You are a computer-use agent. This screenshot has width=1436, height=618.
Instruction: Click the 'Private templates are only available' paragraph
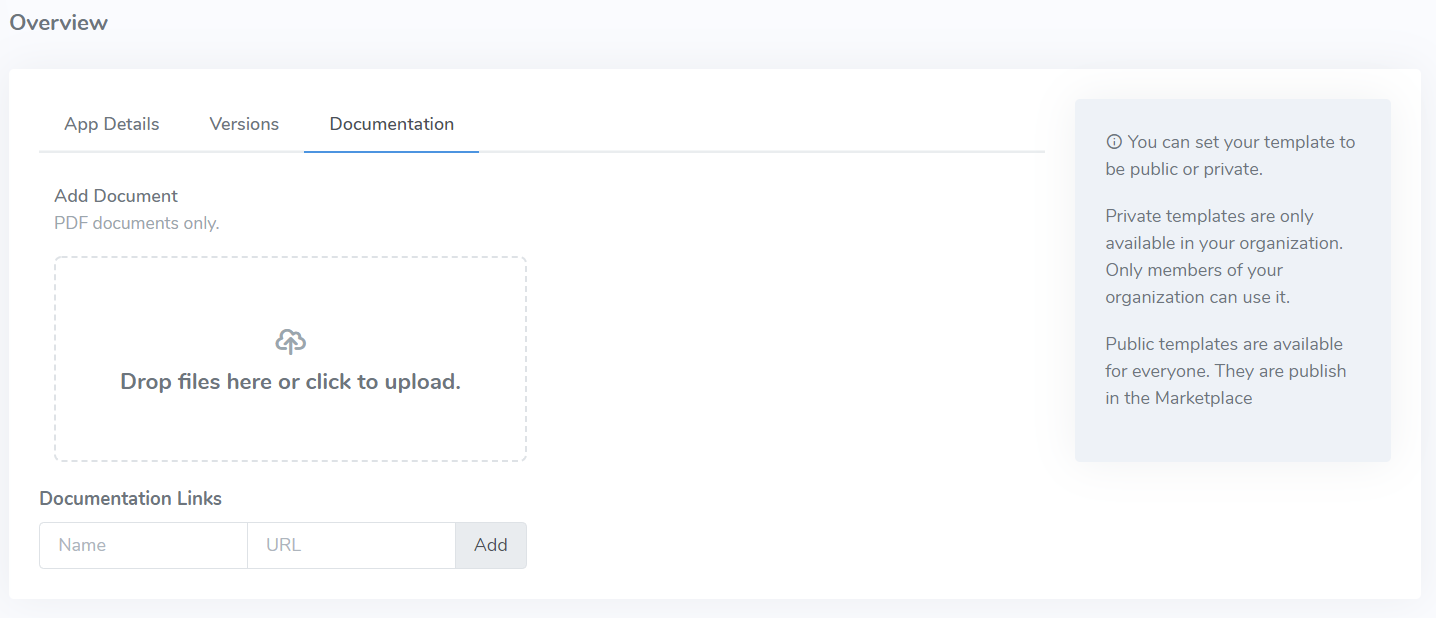coord(1224,257)
